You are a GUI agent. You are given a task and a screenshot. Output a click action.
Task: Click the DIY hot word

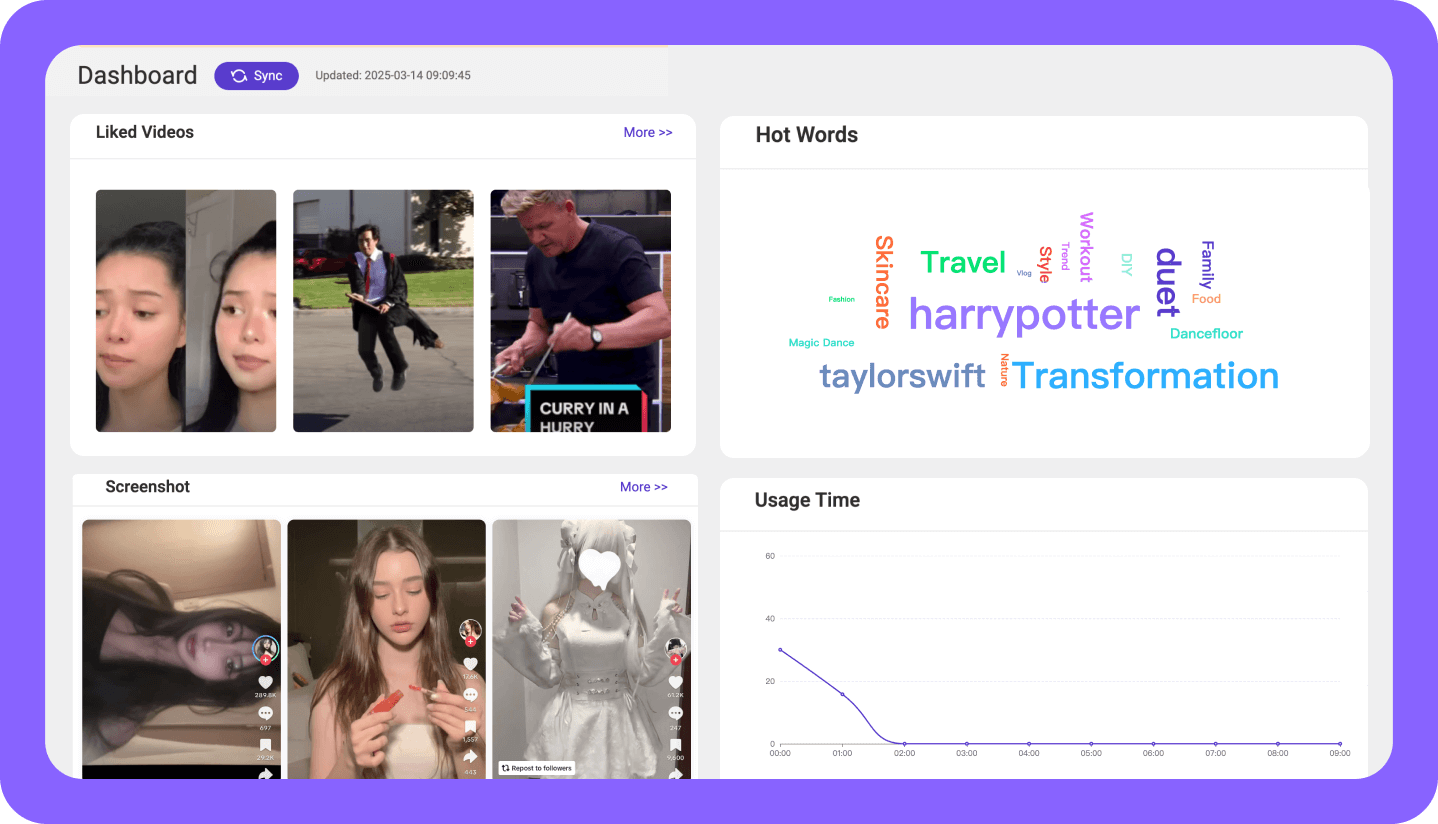1127,265
